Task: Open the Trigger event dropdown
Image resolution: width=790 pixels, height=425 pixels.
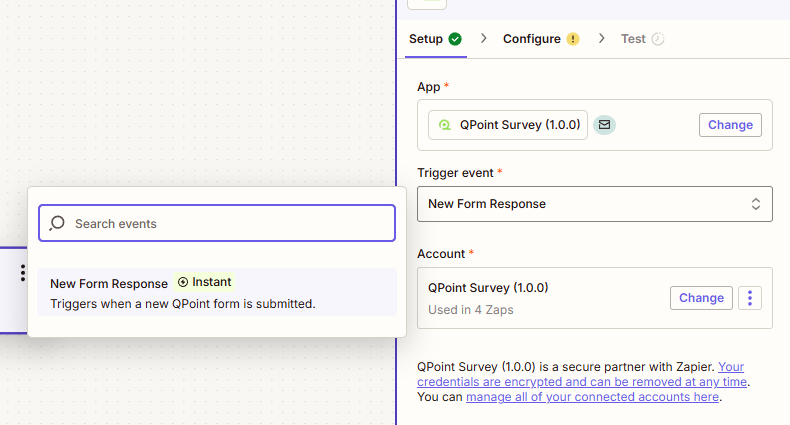Action: pos(595,204)
